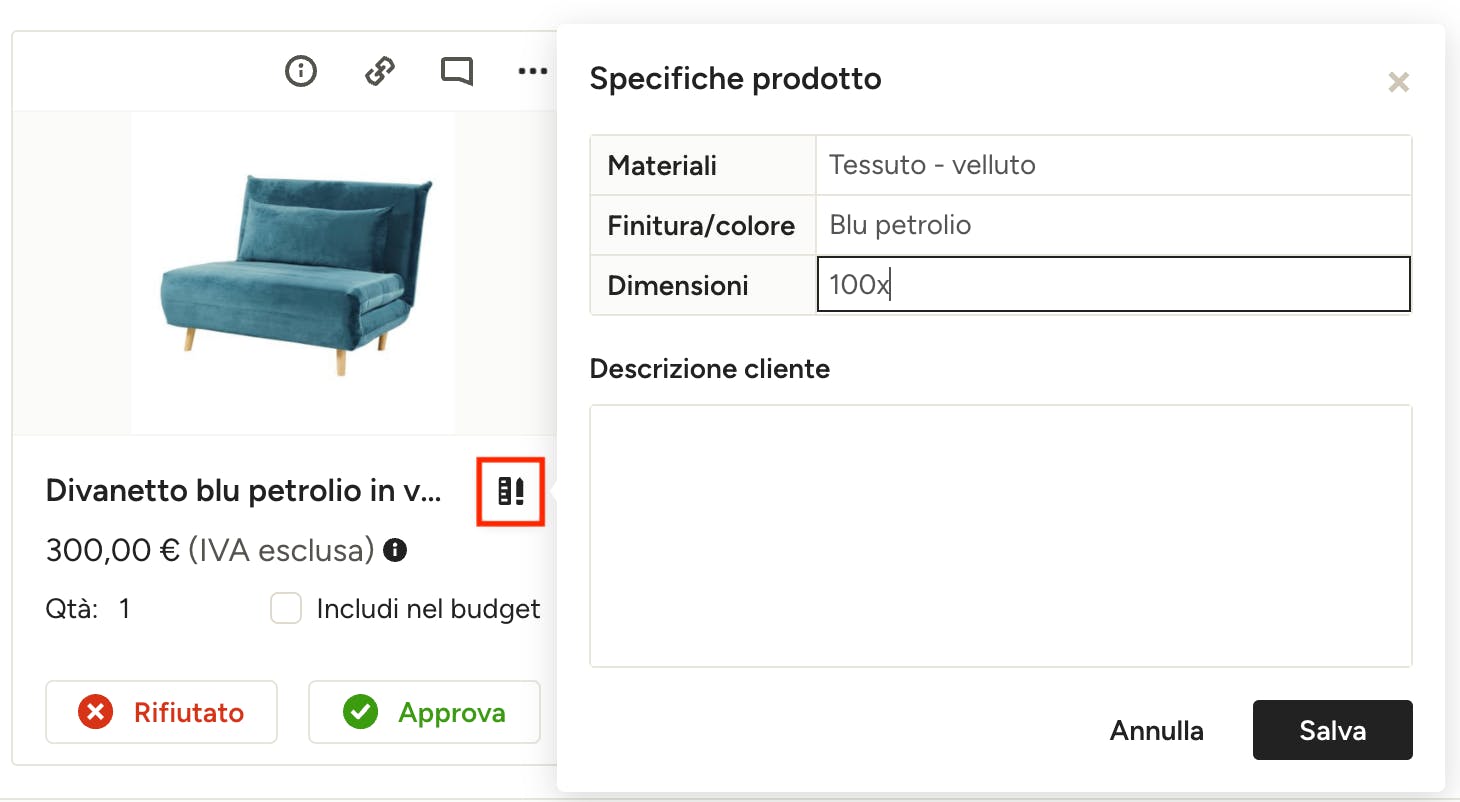Edit the Finitura/colore value field

point(1113,225)
